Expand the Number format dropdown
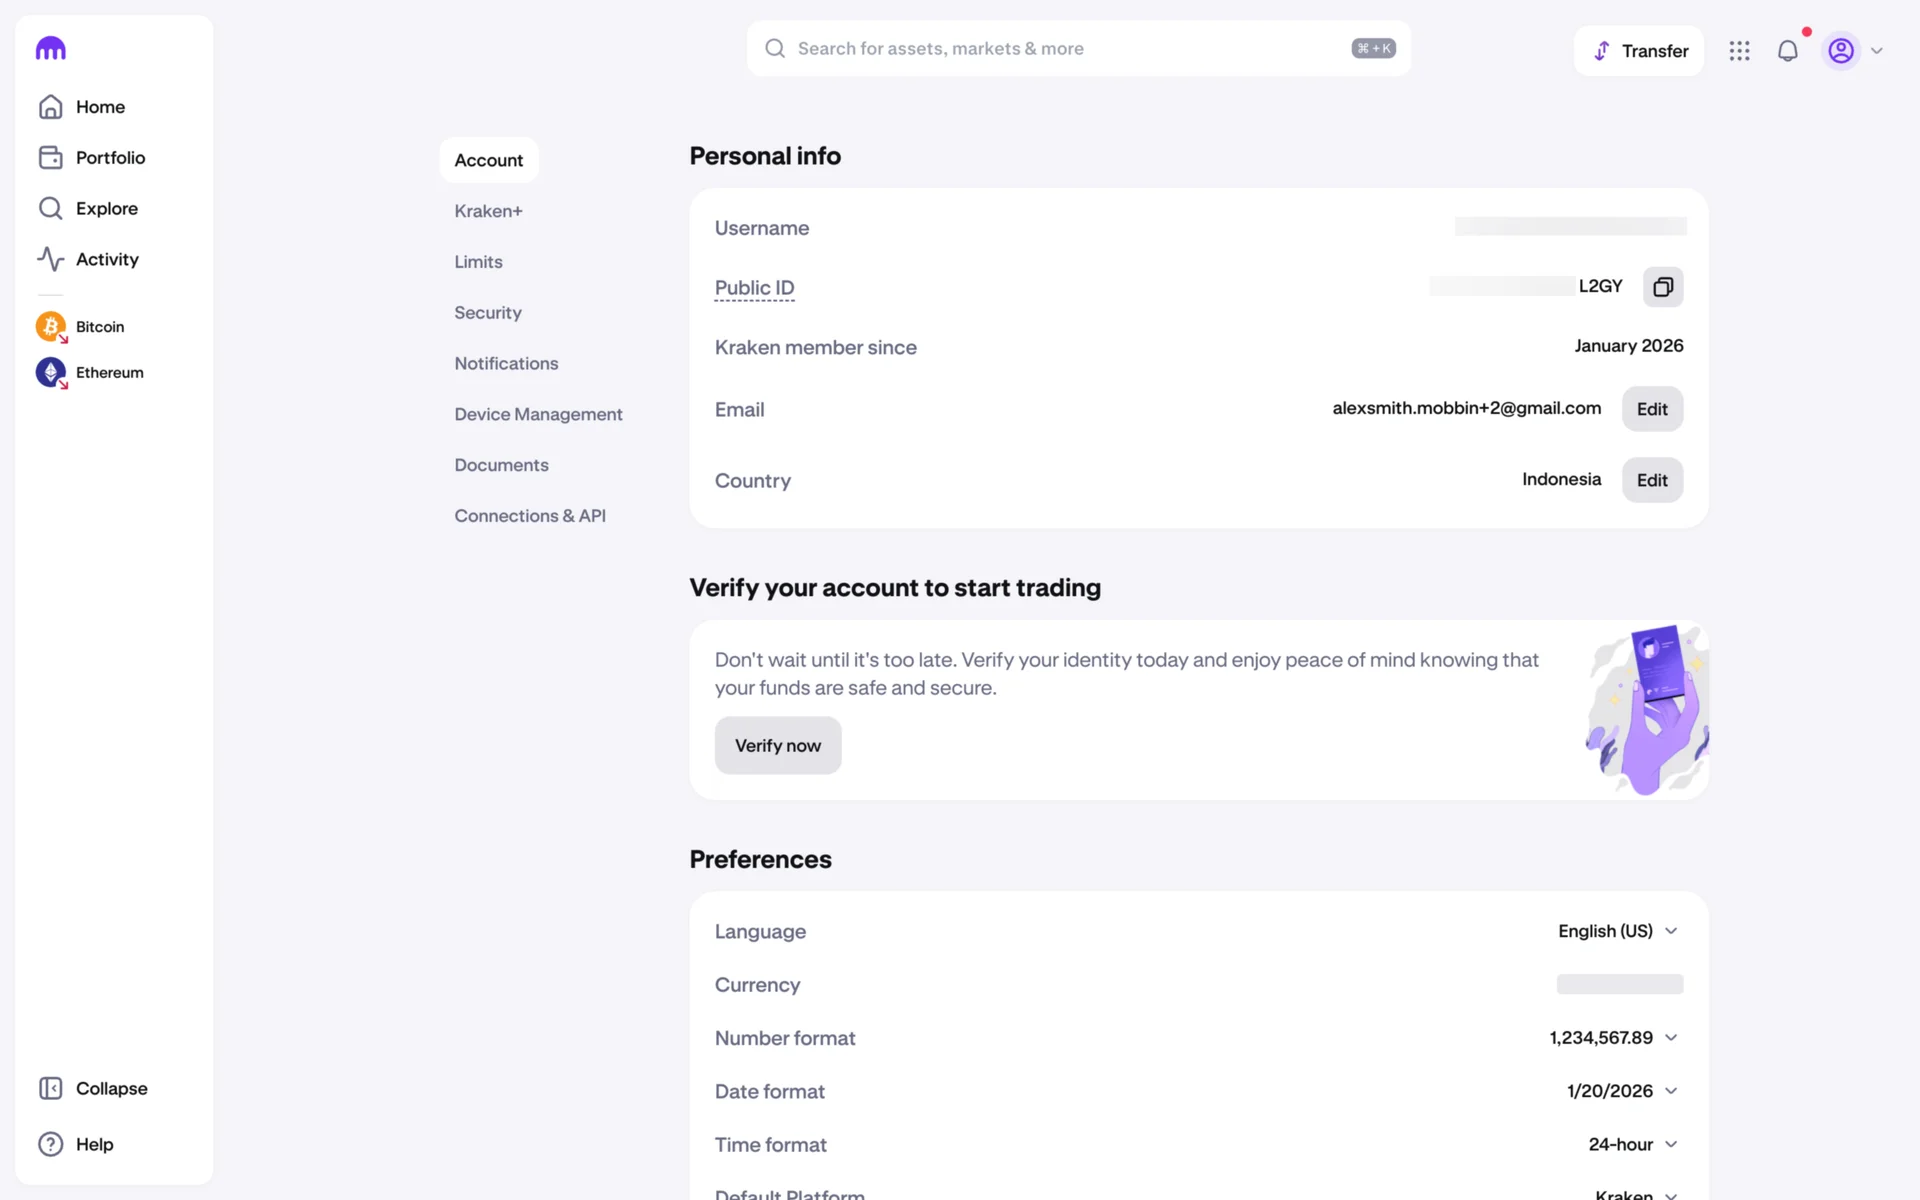The image size is (1920, 1200). point(1613,1038)
